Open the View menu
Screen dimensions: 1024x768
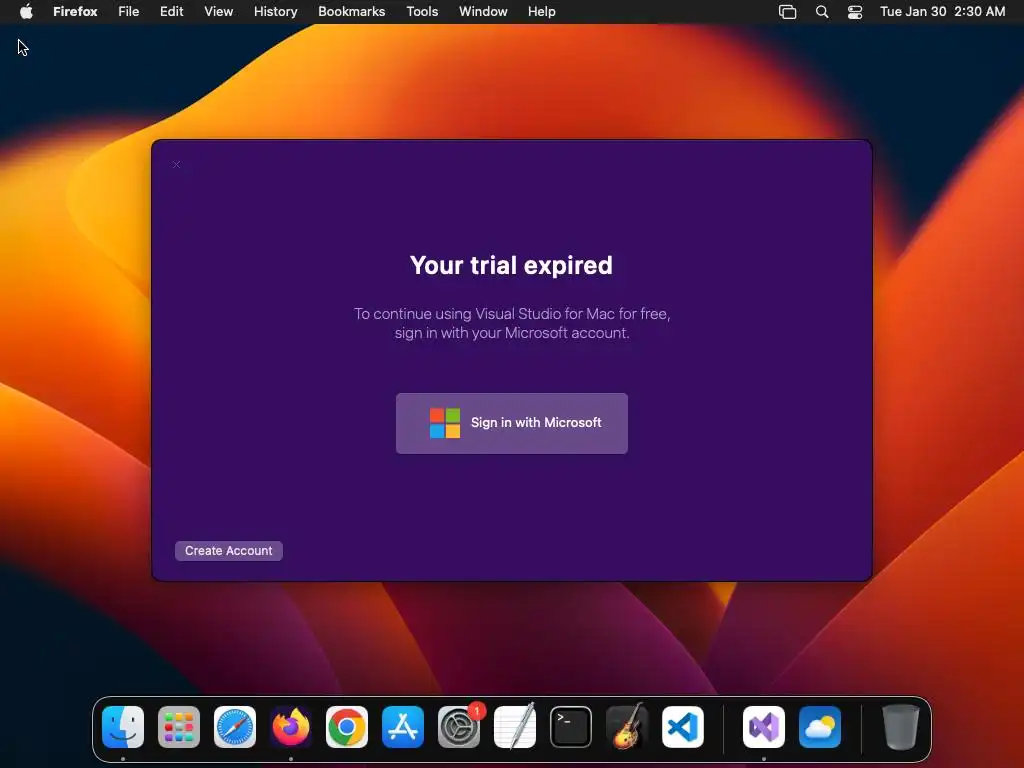(x=219, y=12)
